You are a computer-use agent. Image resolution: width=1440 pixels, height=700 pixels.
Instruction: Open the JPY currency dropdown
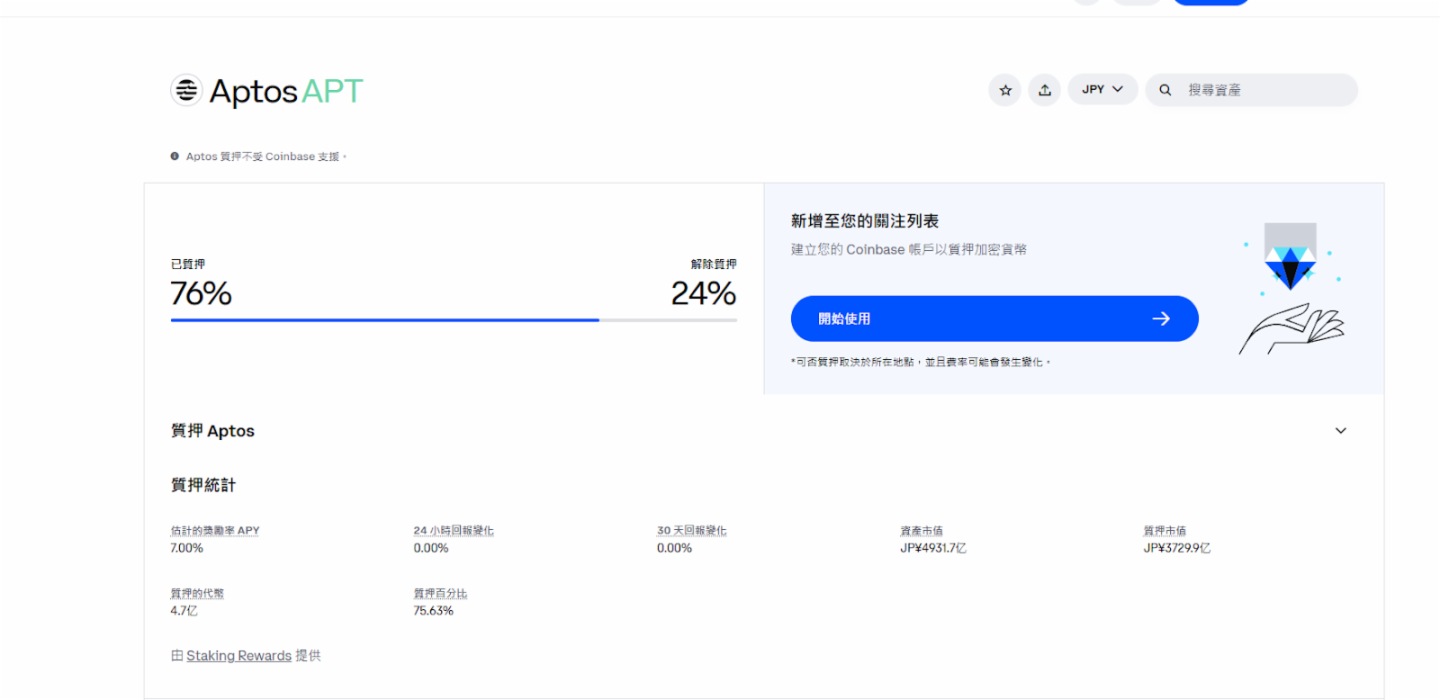pos(1102,89)
